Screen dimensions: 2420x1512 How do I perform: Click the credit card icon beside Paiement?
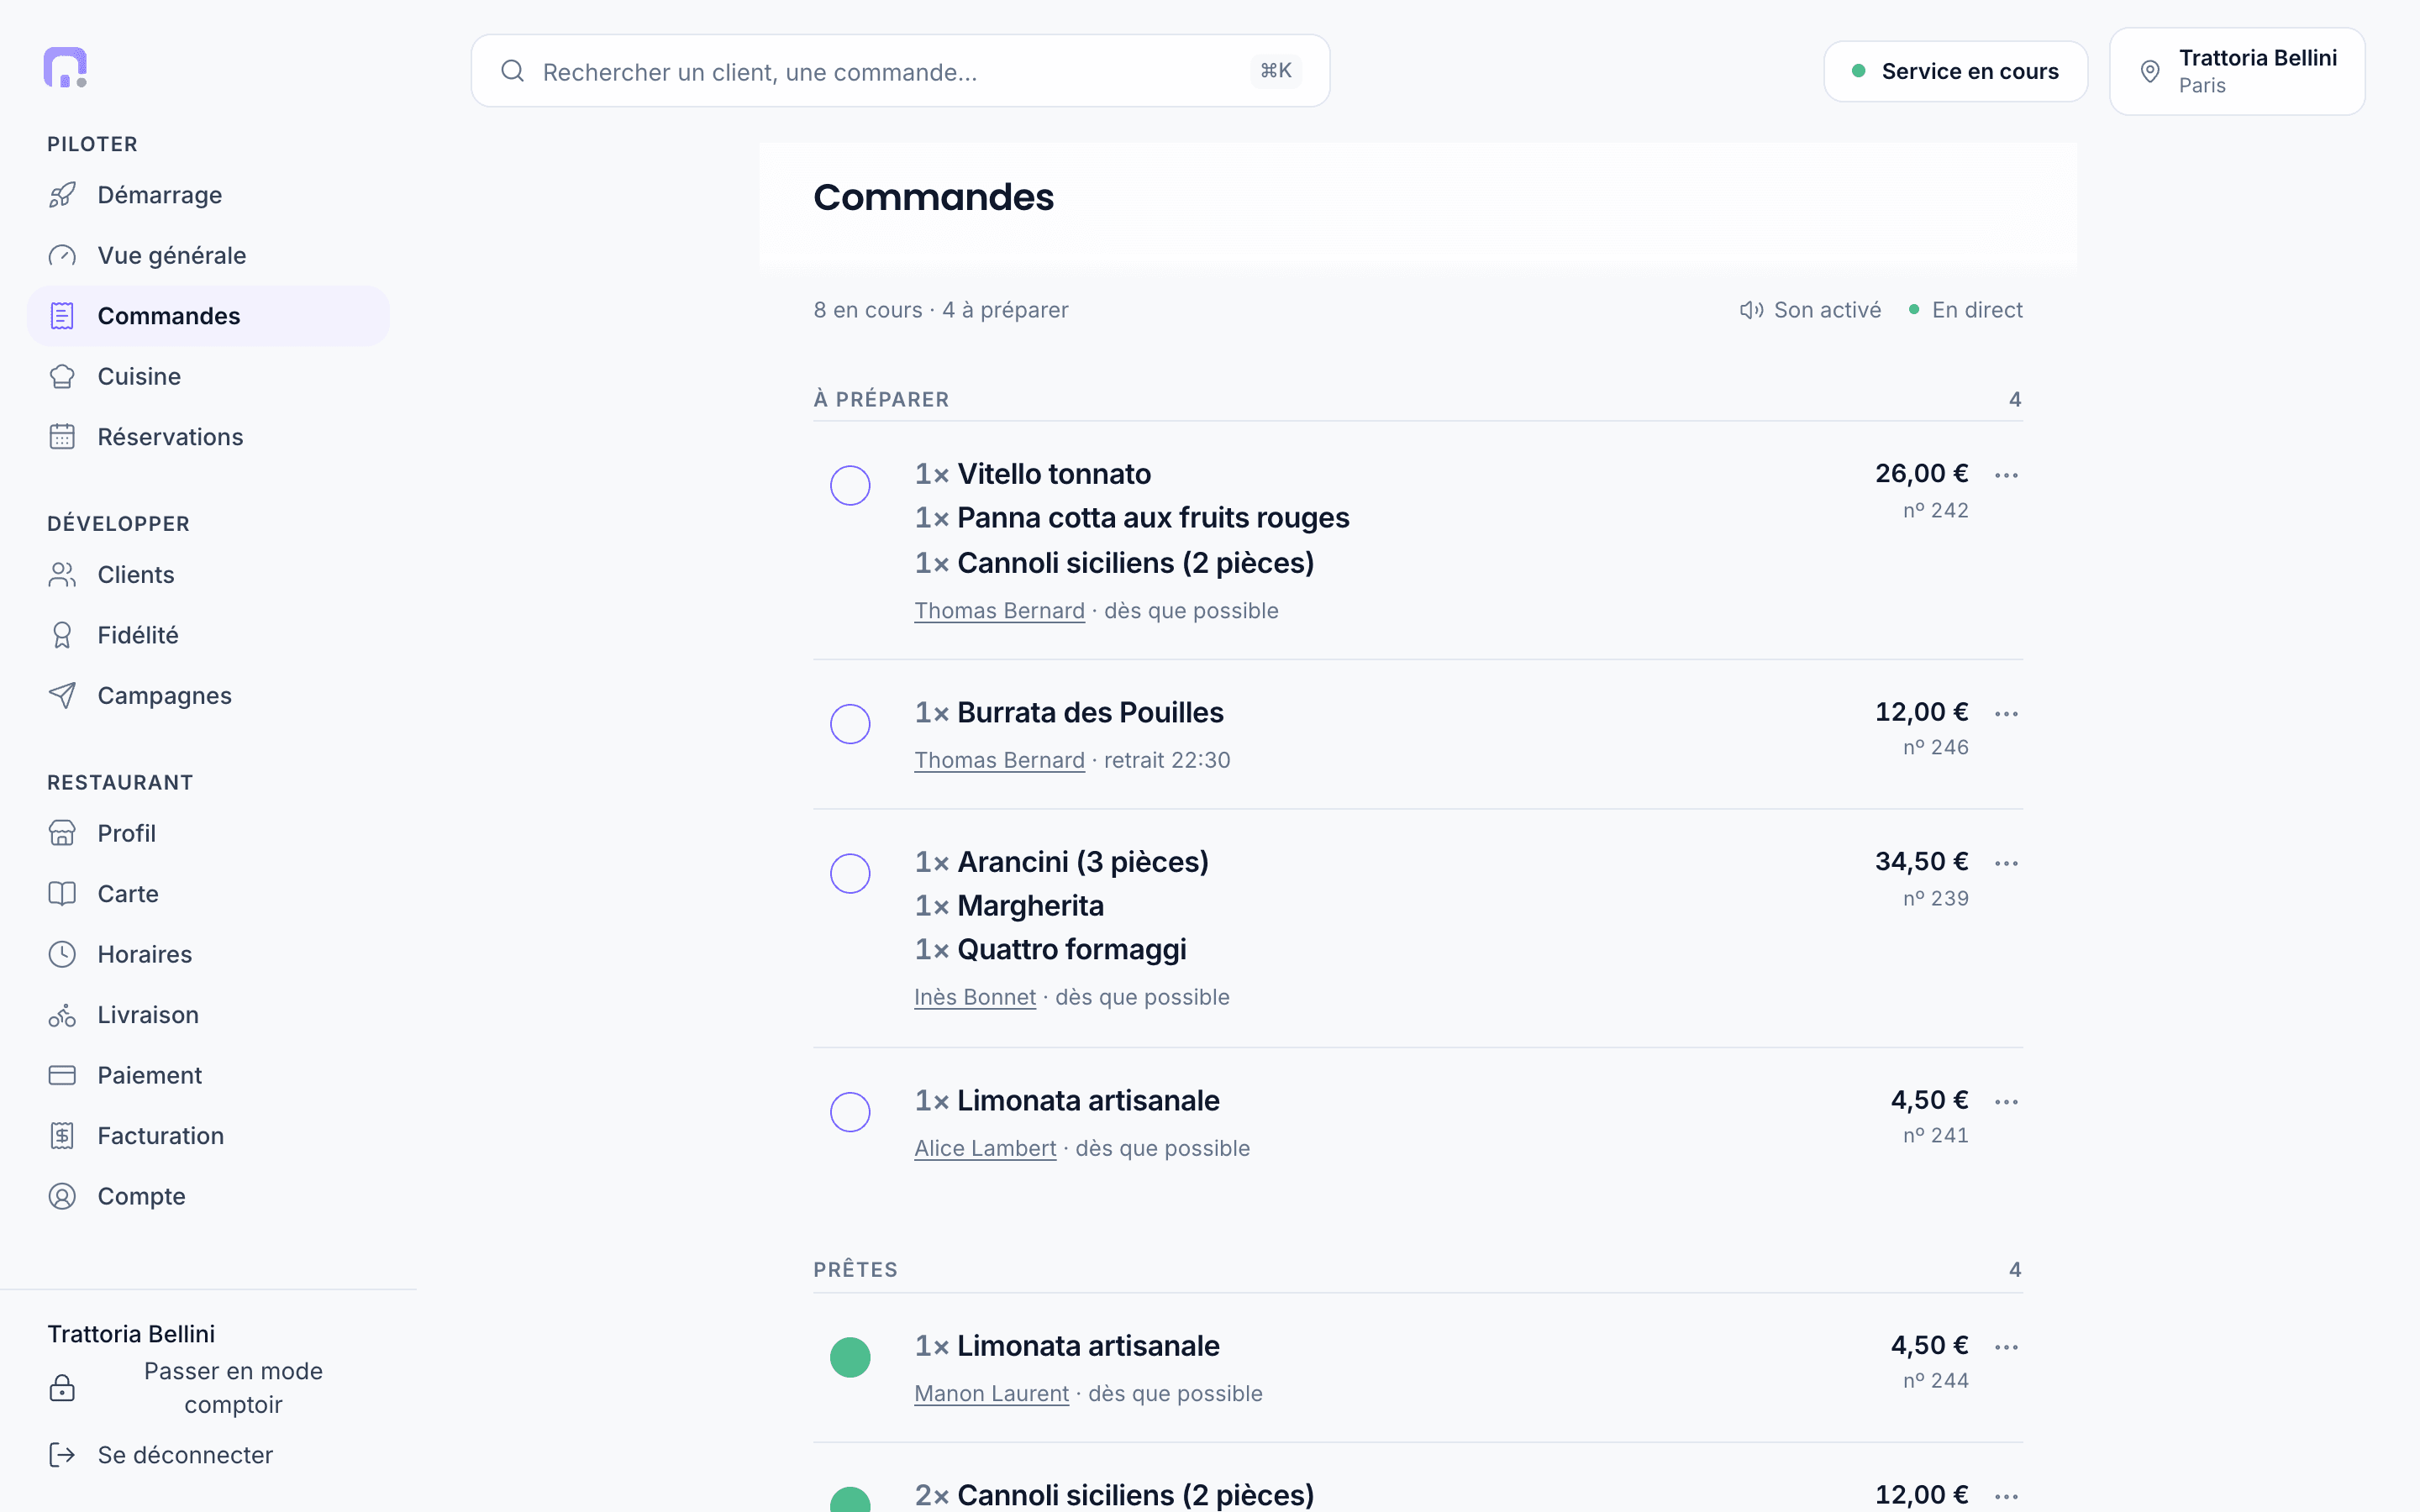pyautogui.click(x=62, y=1075)
